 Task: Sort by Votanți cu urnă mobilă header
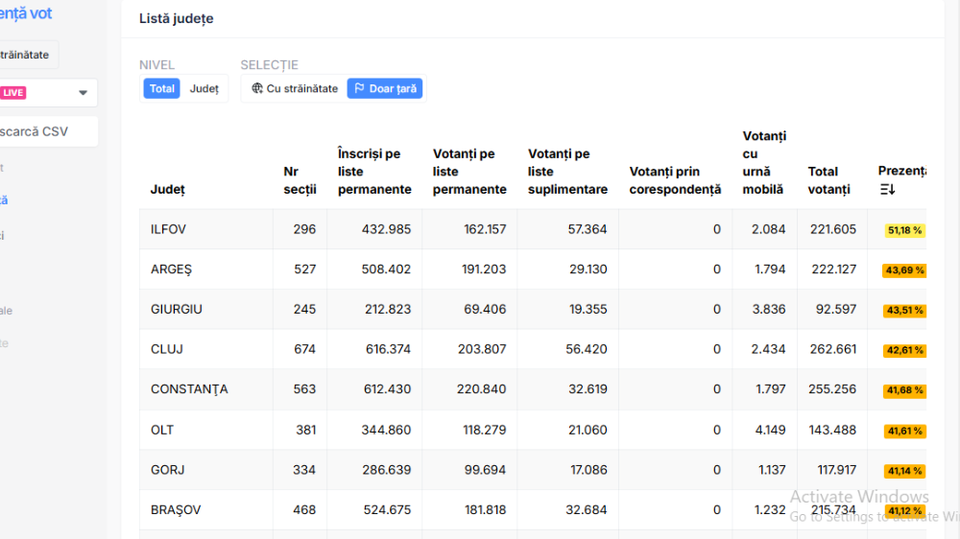coord(764,163)
